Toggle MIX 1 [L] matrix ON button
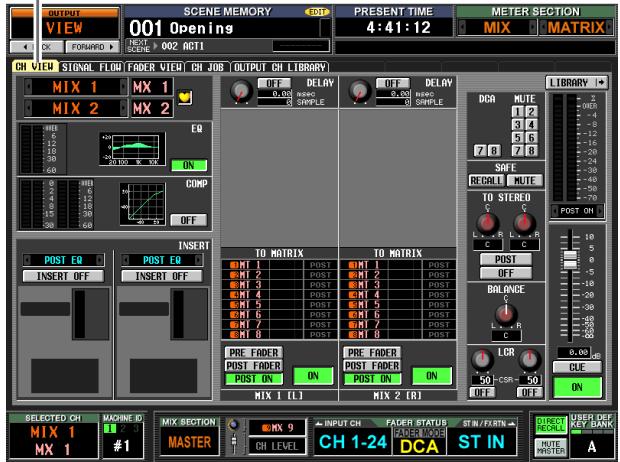 coord(313,376)
